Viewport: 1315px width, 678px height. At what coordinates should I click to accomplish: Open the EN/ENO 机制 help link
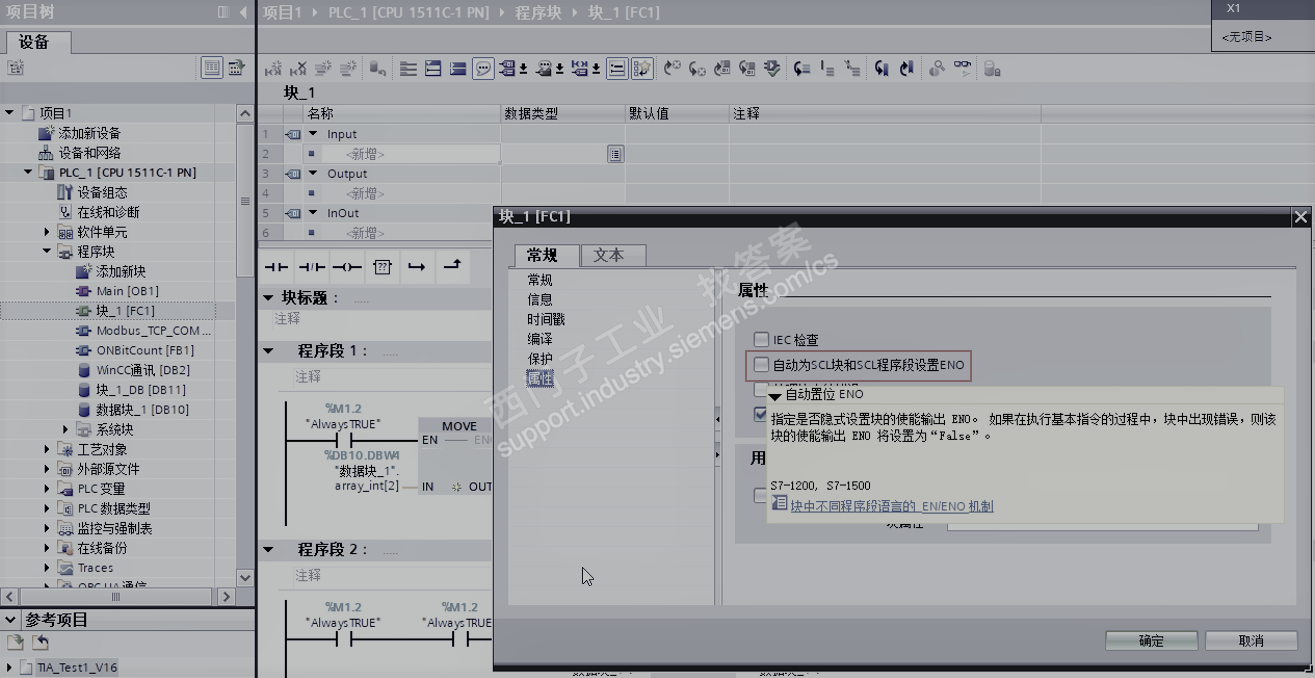(x=892, y=506)
